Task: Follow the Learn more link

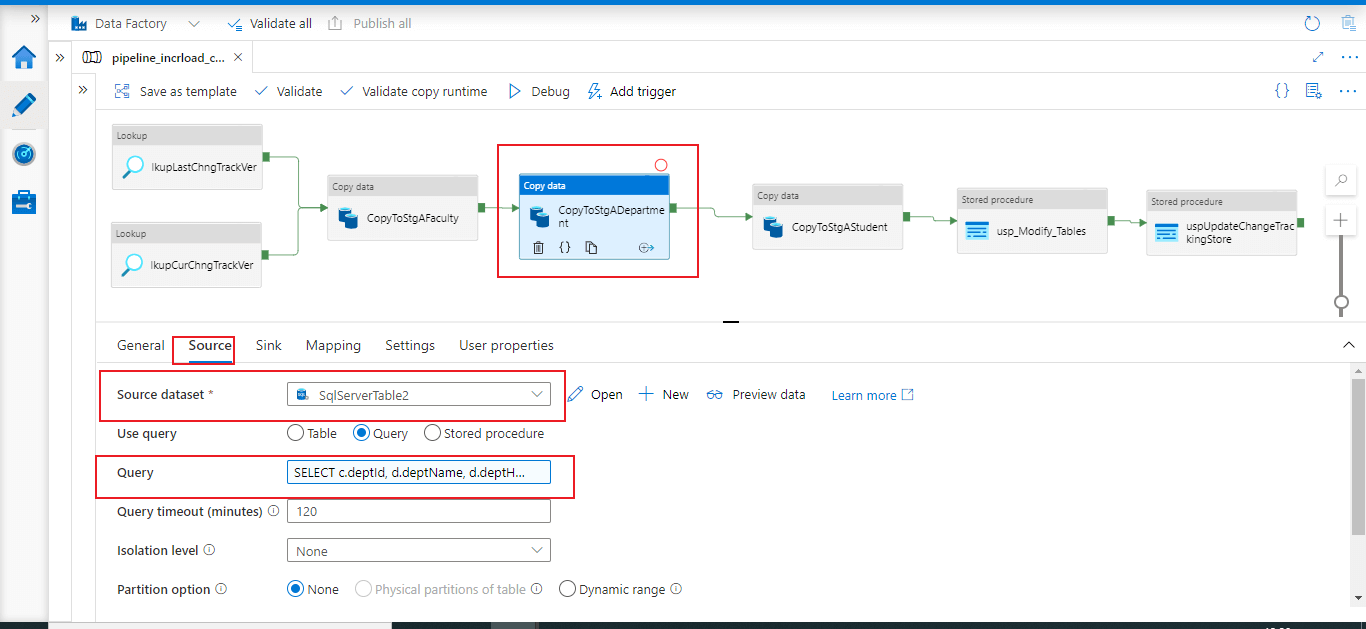Action: (x=873, y=395)
